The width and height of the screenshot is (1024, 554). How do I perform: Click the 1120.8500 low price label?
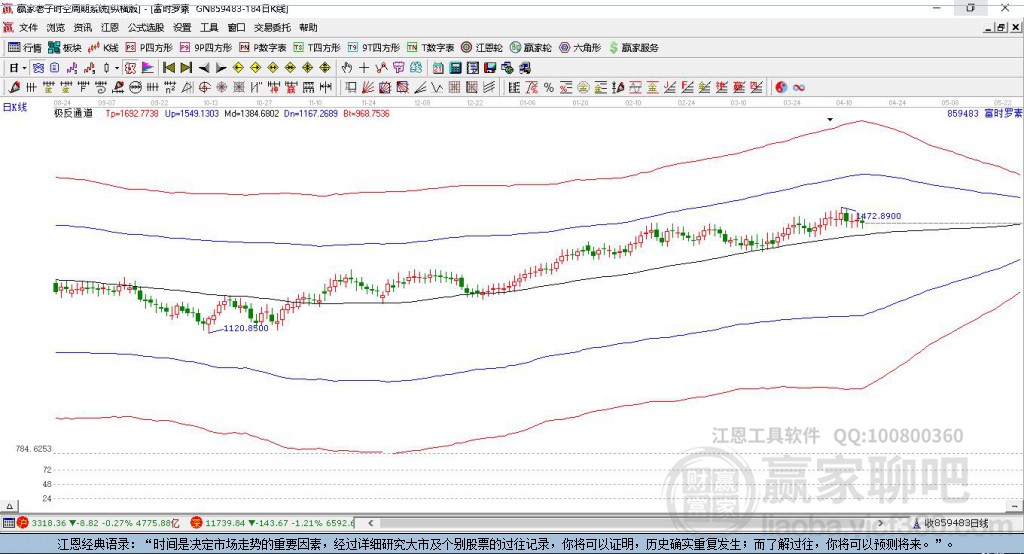246,328
